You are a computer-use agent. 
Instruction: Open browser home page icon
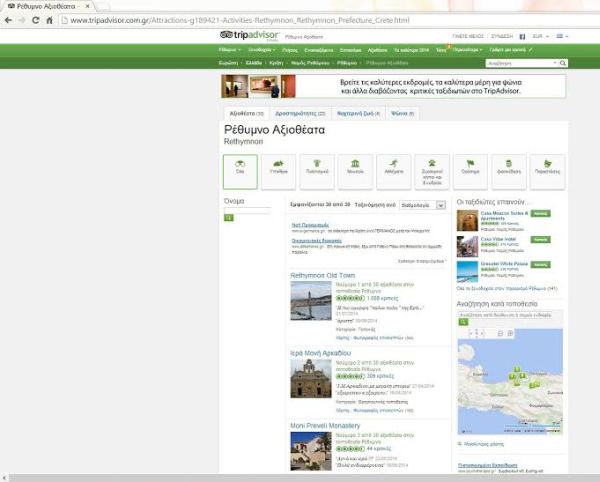coord(49,20)
